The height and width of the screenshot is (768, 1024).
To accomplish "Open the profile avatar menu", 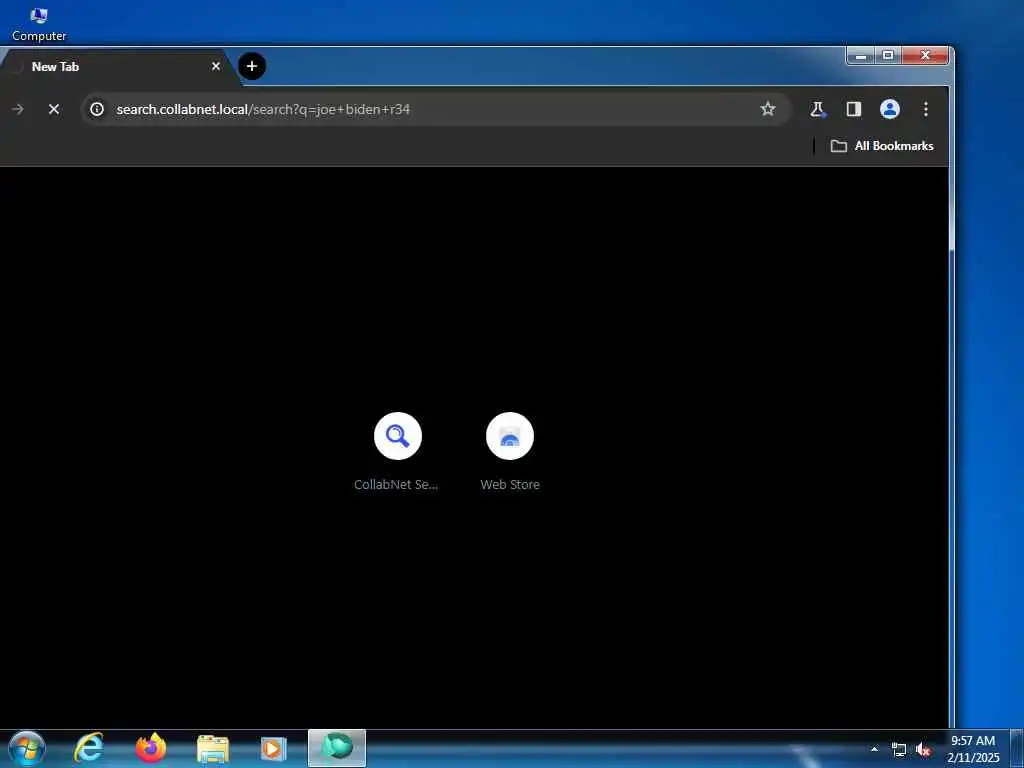I will tap(889, 109).
